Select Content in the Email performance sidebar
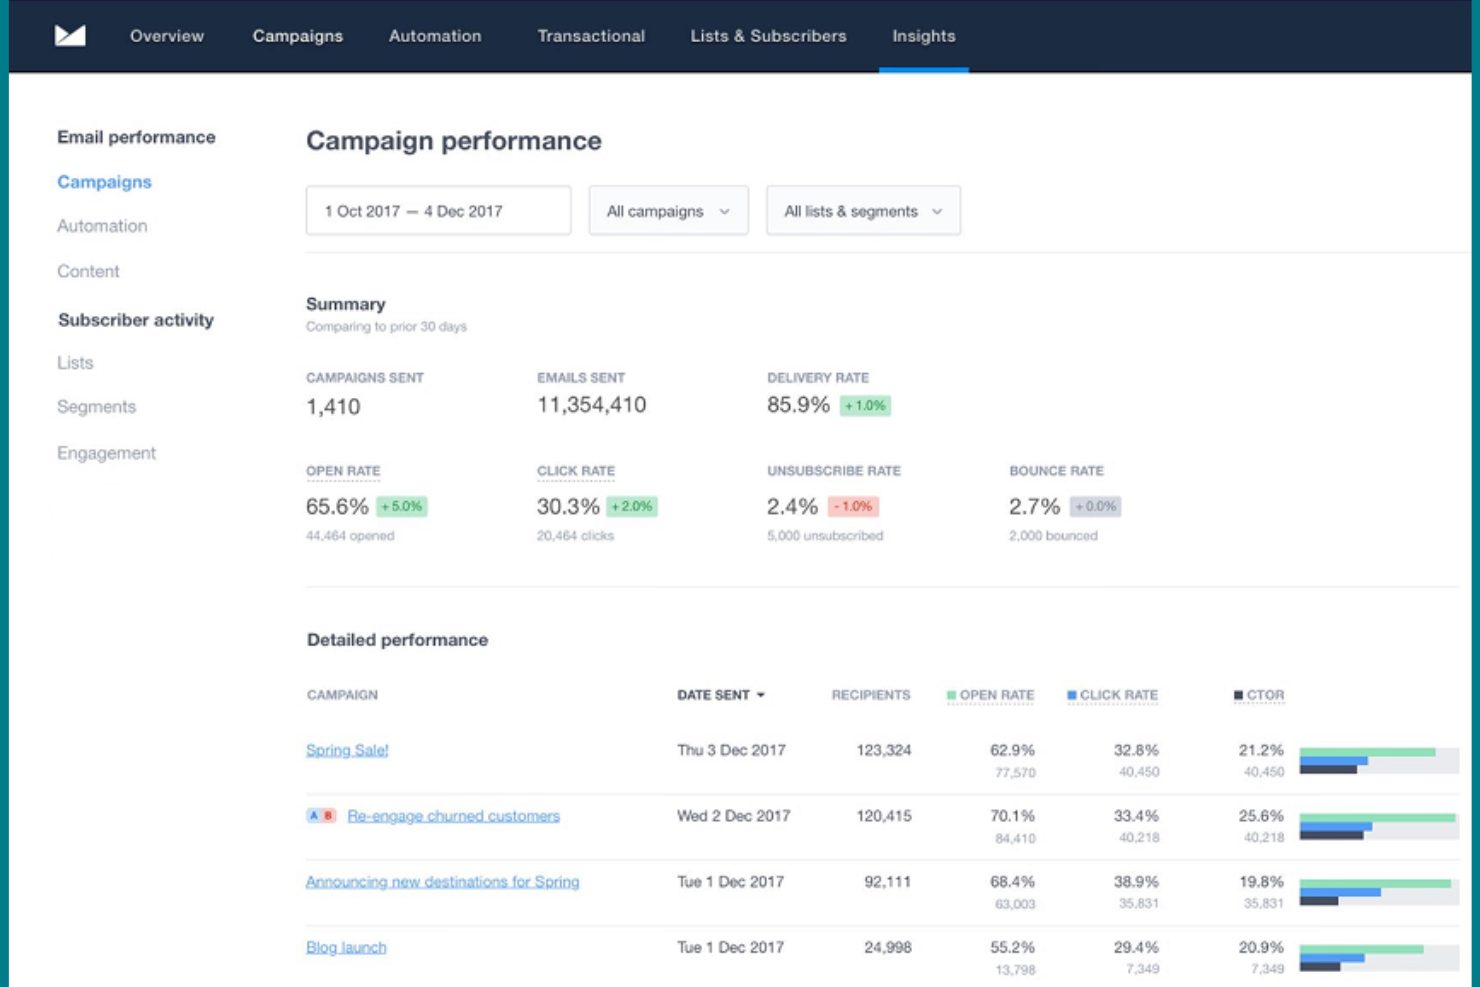The width and height of the screenshot is (1480, 987). click(87, 270)
